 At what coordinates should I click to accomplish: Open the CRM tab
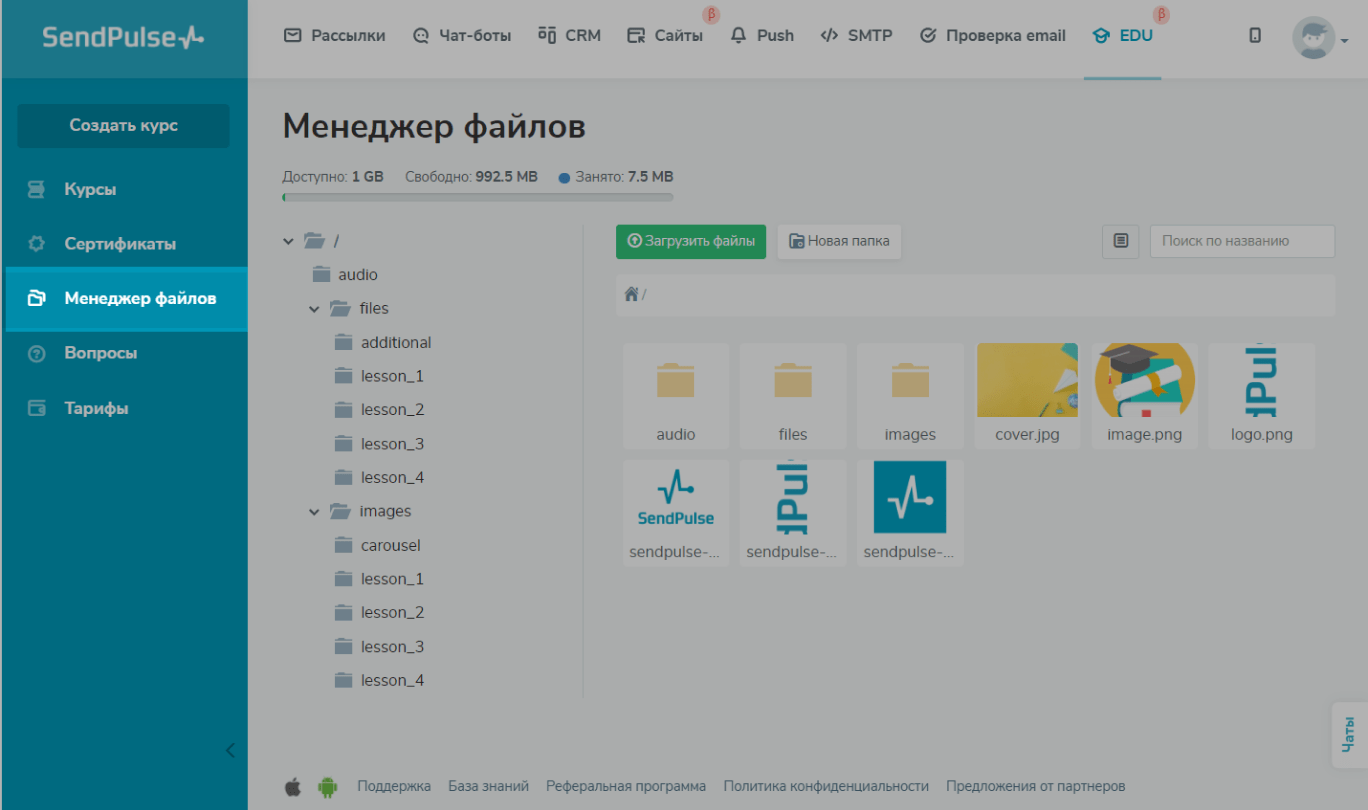pyautogui.click(x=570, y=36)
